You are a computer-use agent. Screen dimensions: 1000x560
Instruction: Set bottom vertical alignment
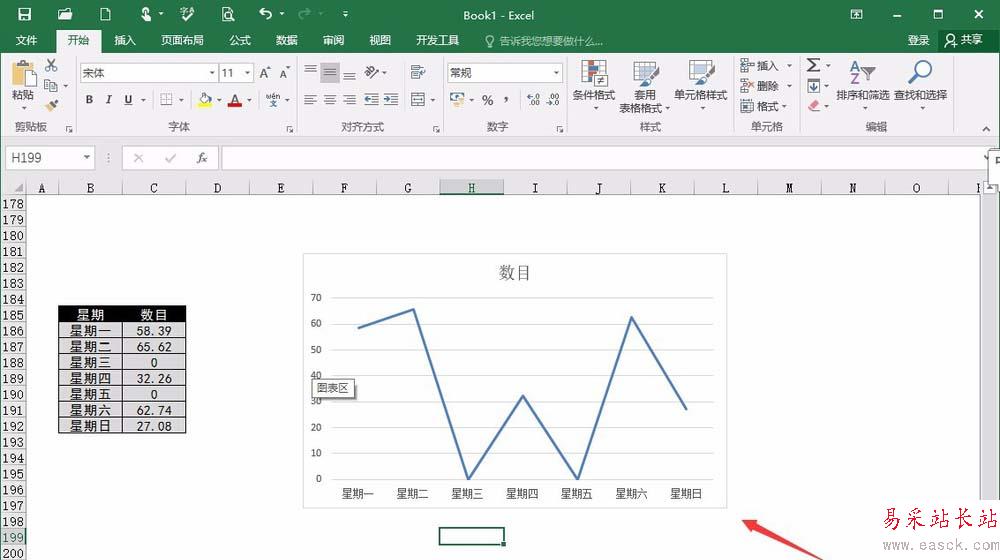tap(349, 75)
